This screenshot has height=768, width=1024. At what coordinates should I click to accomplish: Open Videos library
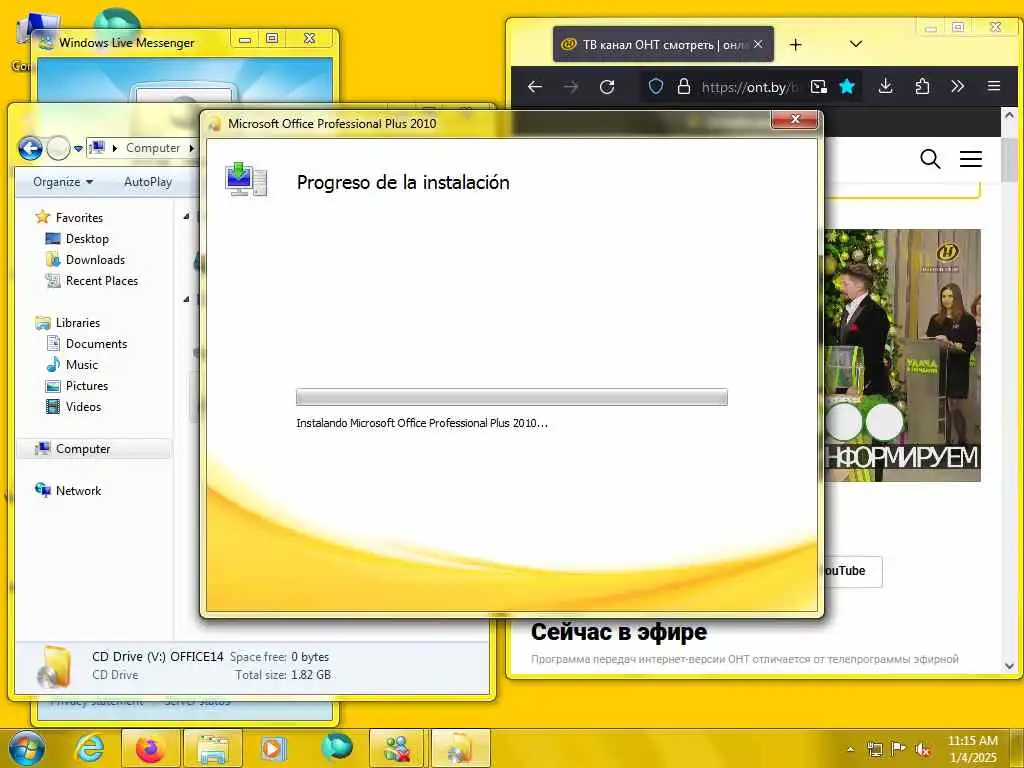pyautogui.click(x=84, y=406)
